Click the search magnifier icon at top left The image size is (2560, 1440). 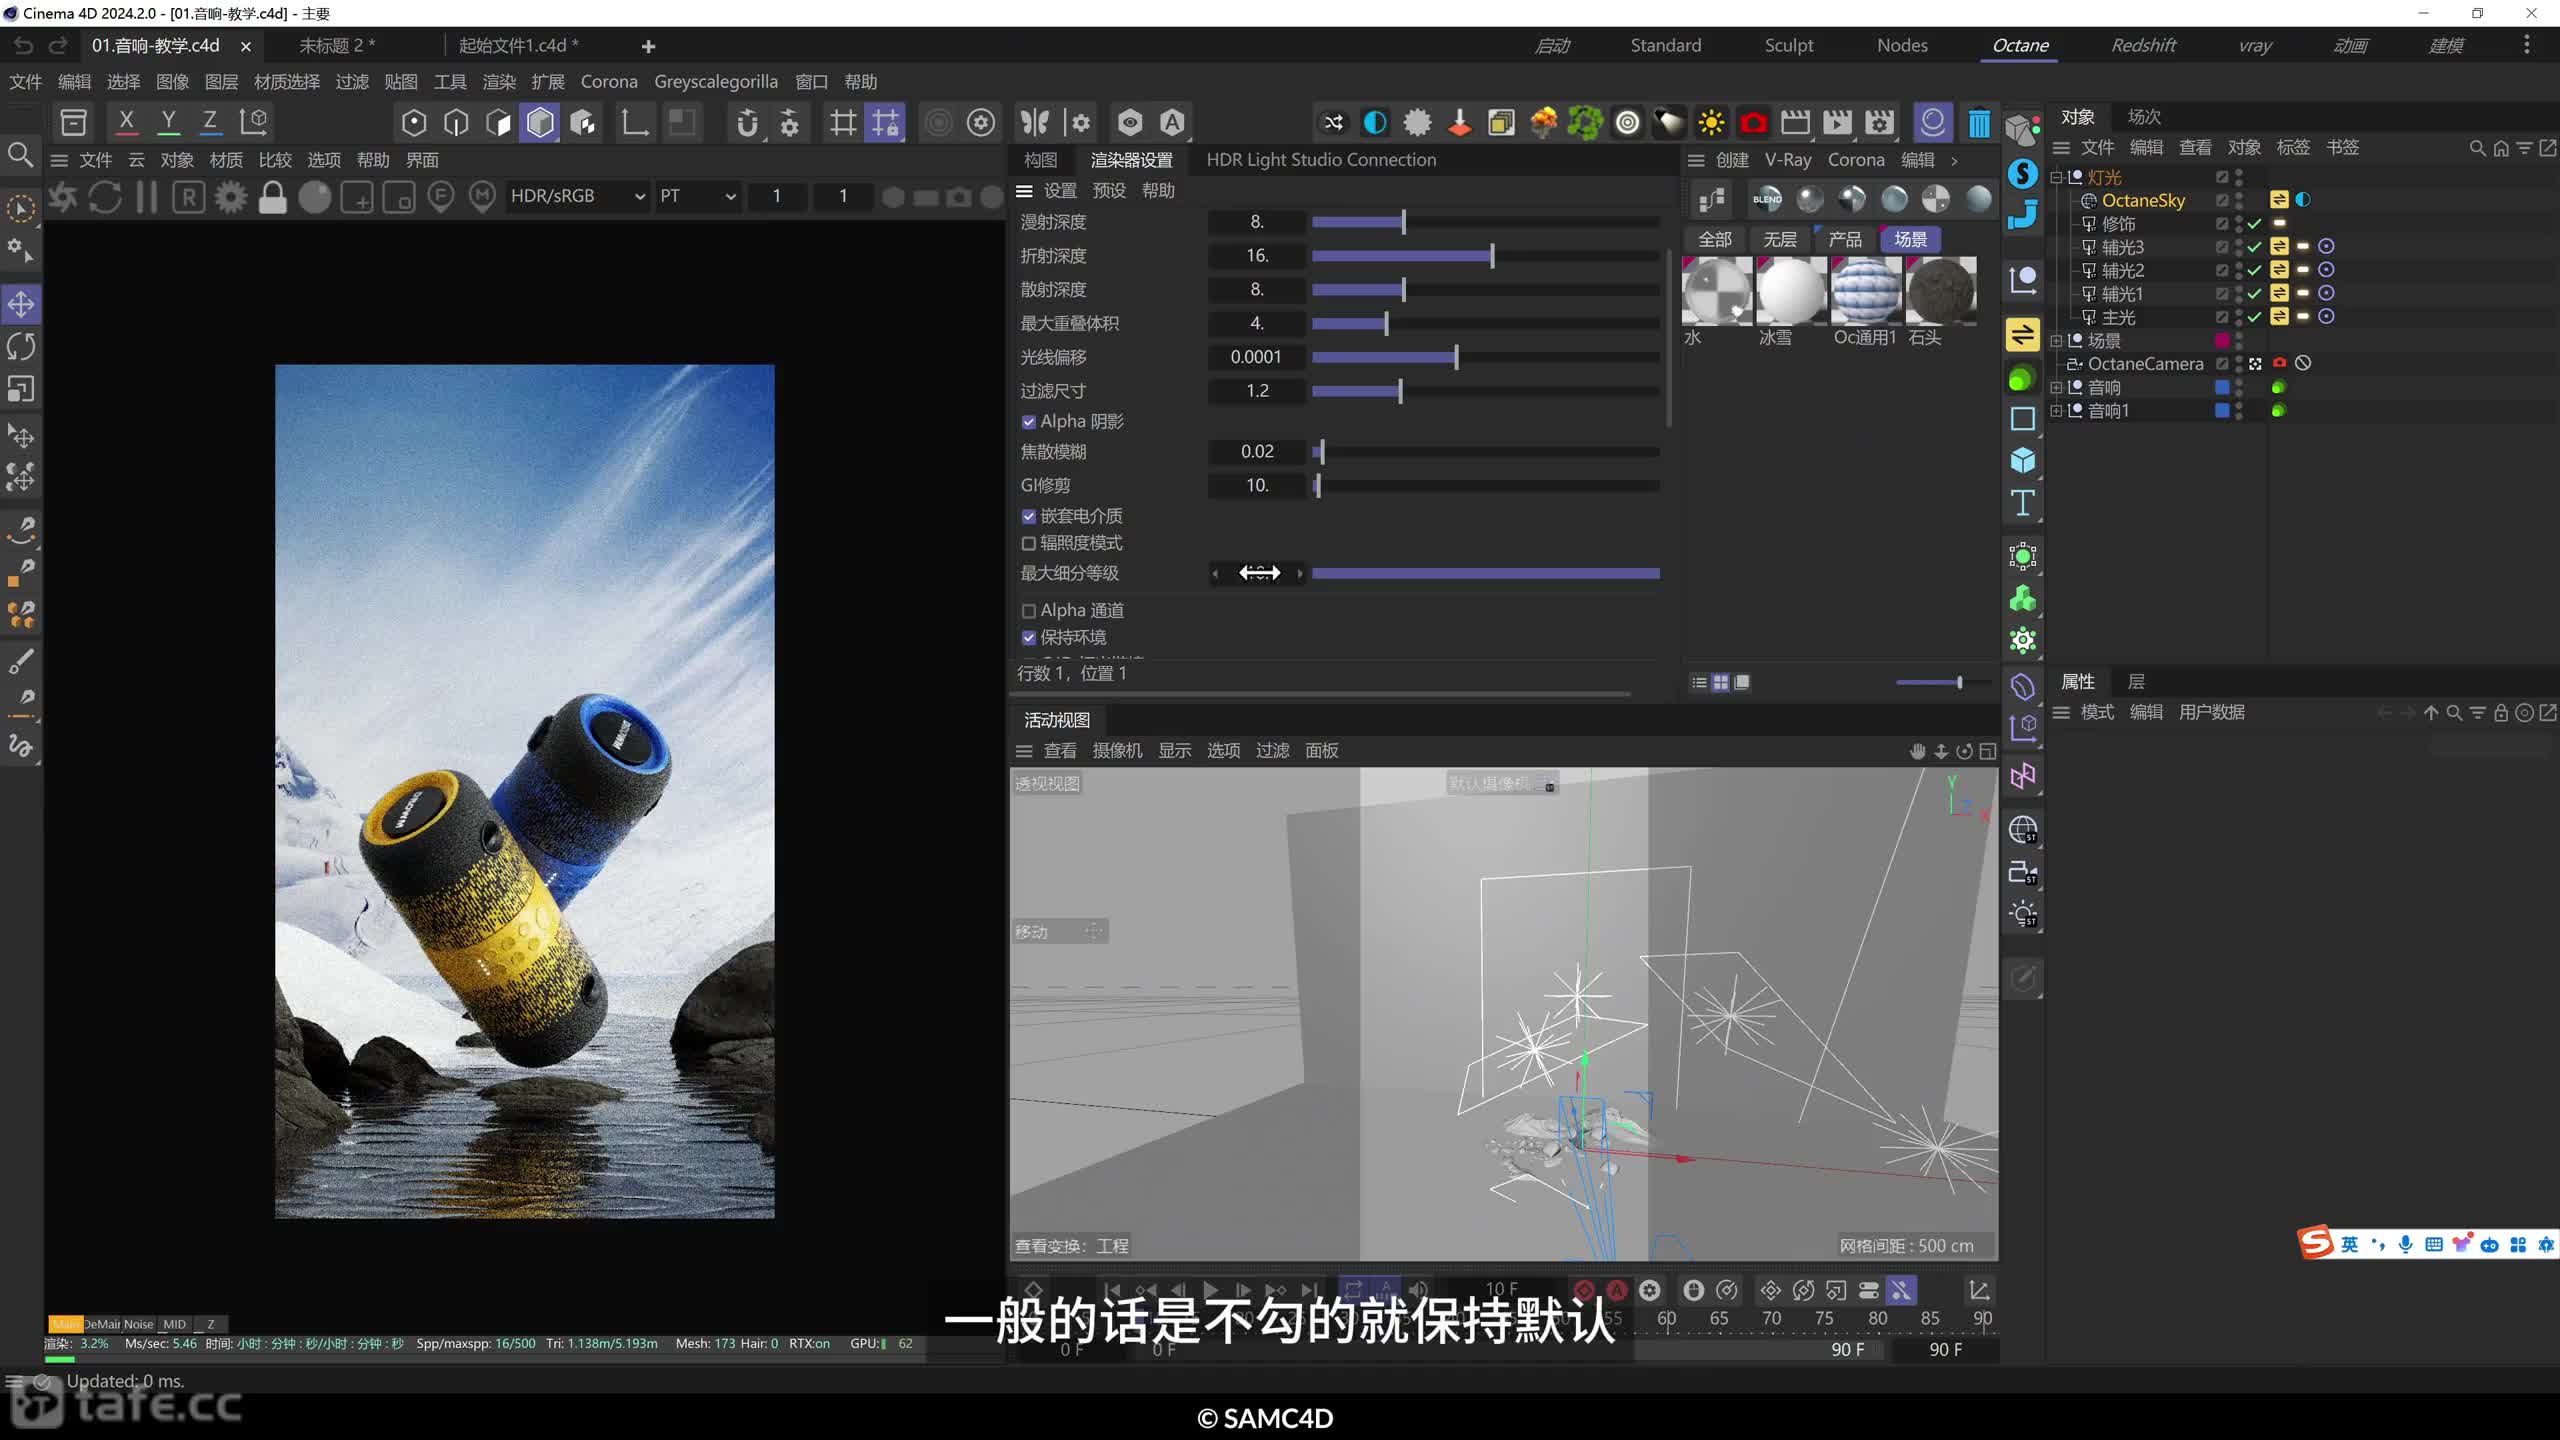[x=20, y=155]
